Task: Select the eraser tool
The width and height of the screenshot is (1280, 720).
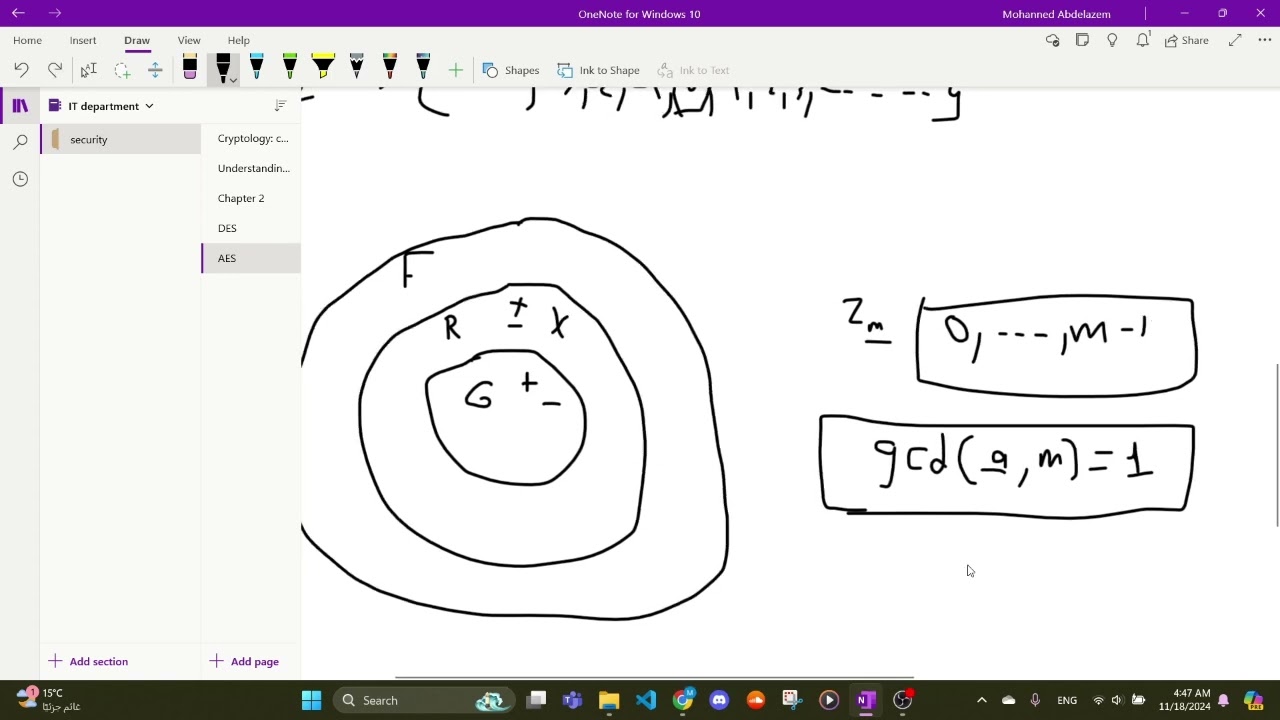Action: pos(190,69)
